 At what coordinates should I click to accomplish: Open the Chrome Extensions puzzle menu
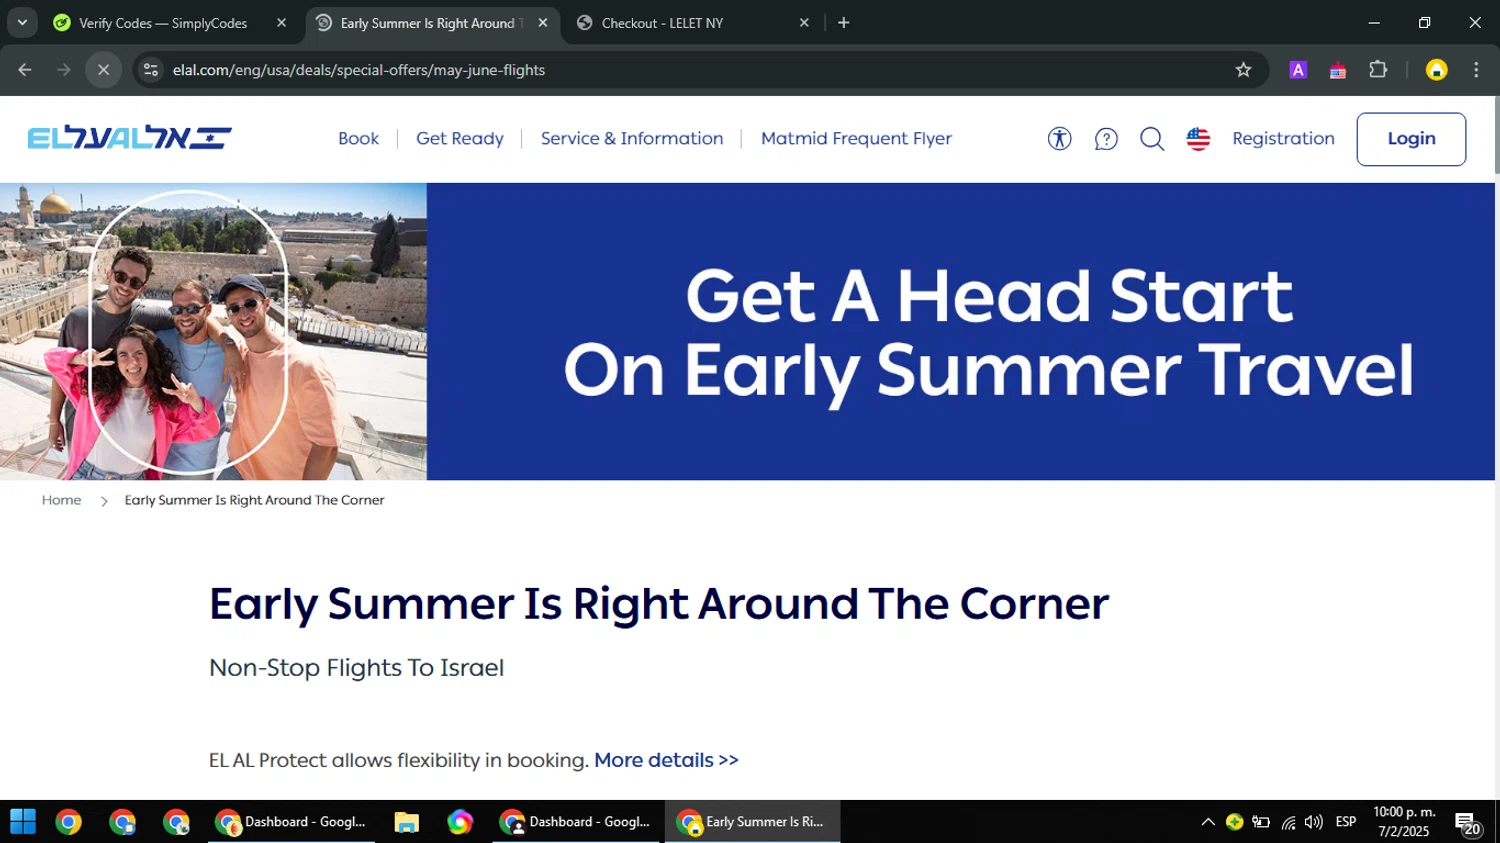pos(1378,70)
